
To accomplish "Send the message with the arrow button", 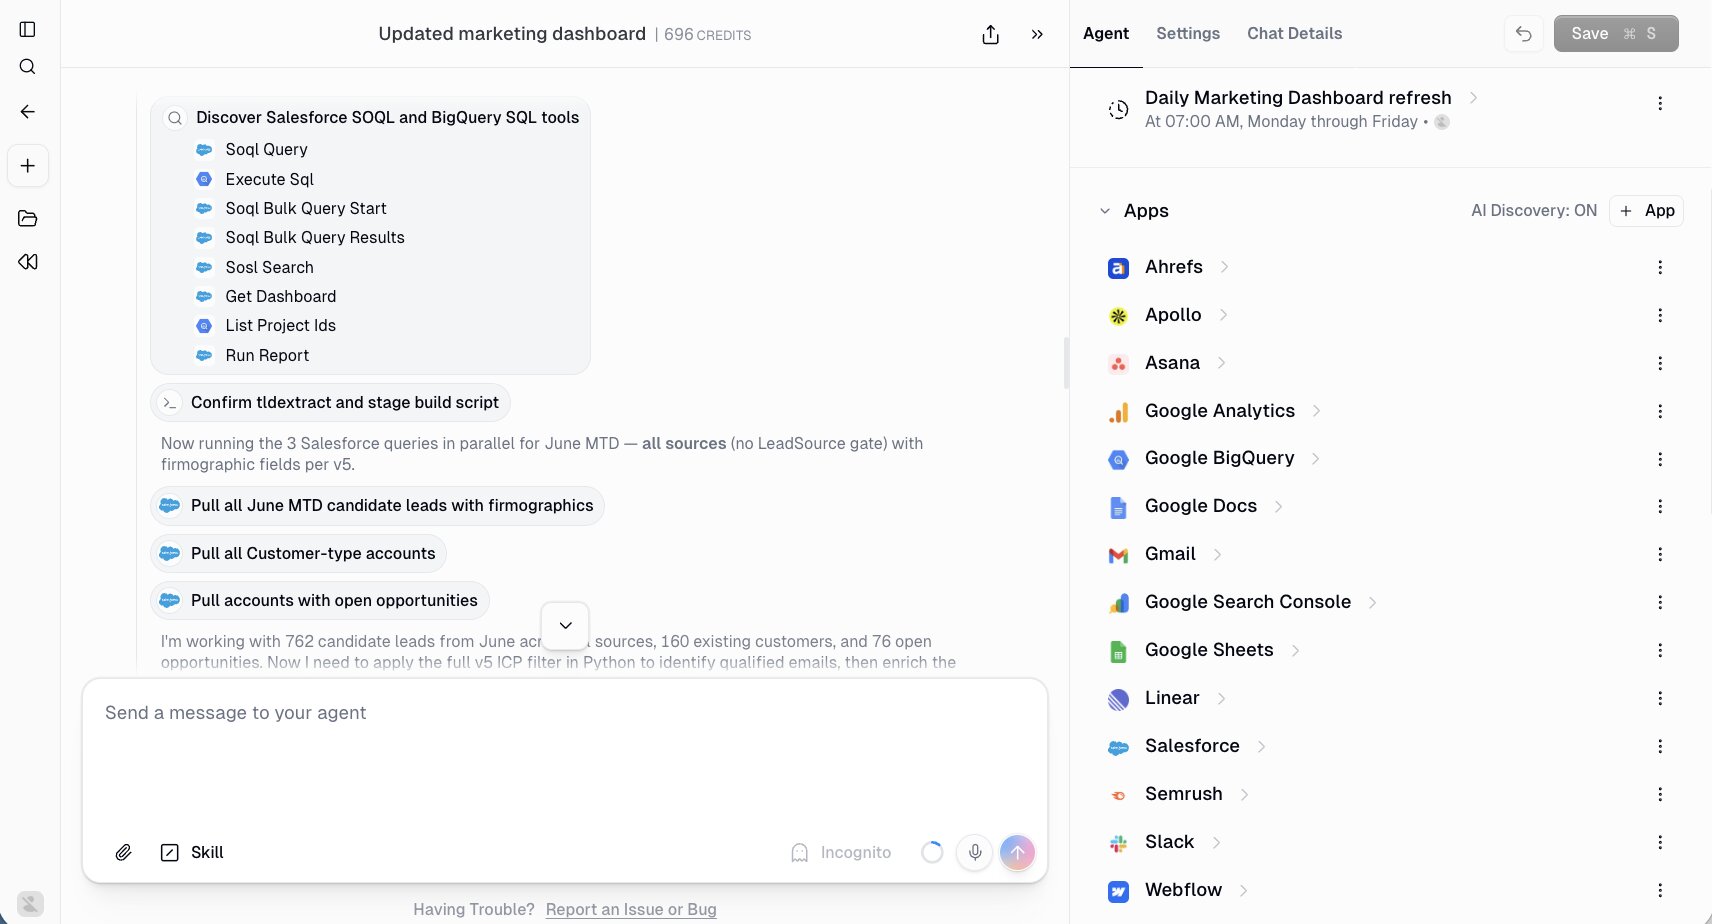I will tap(1017, 852).
